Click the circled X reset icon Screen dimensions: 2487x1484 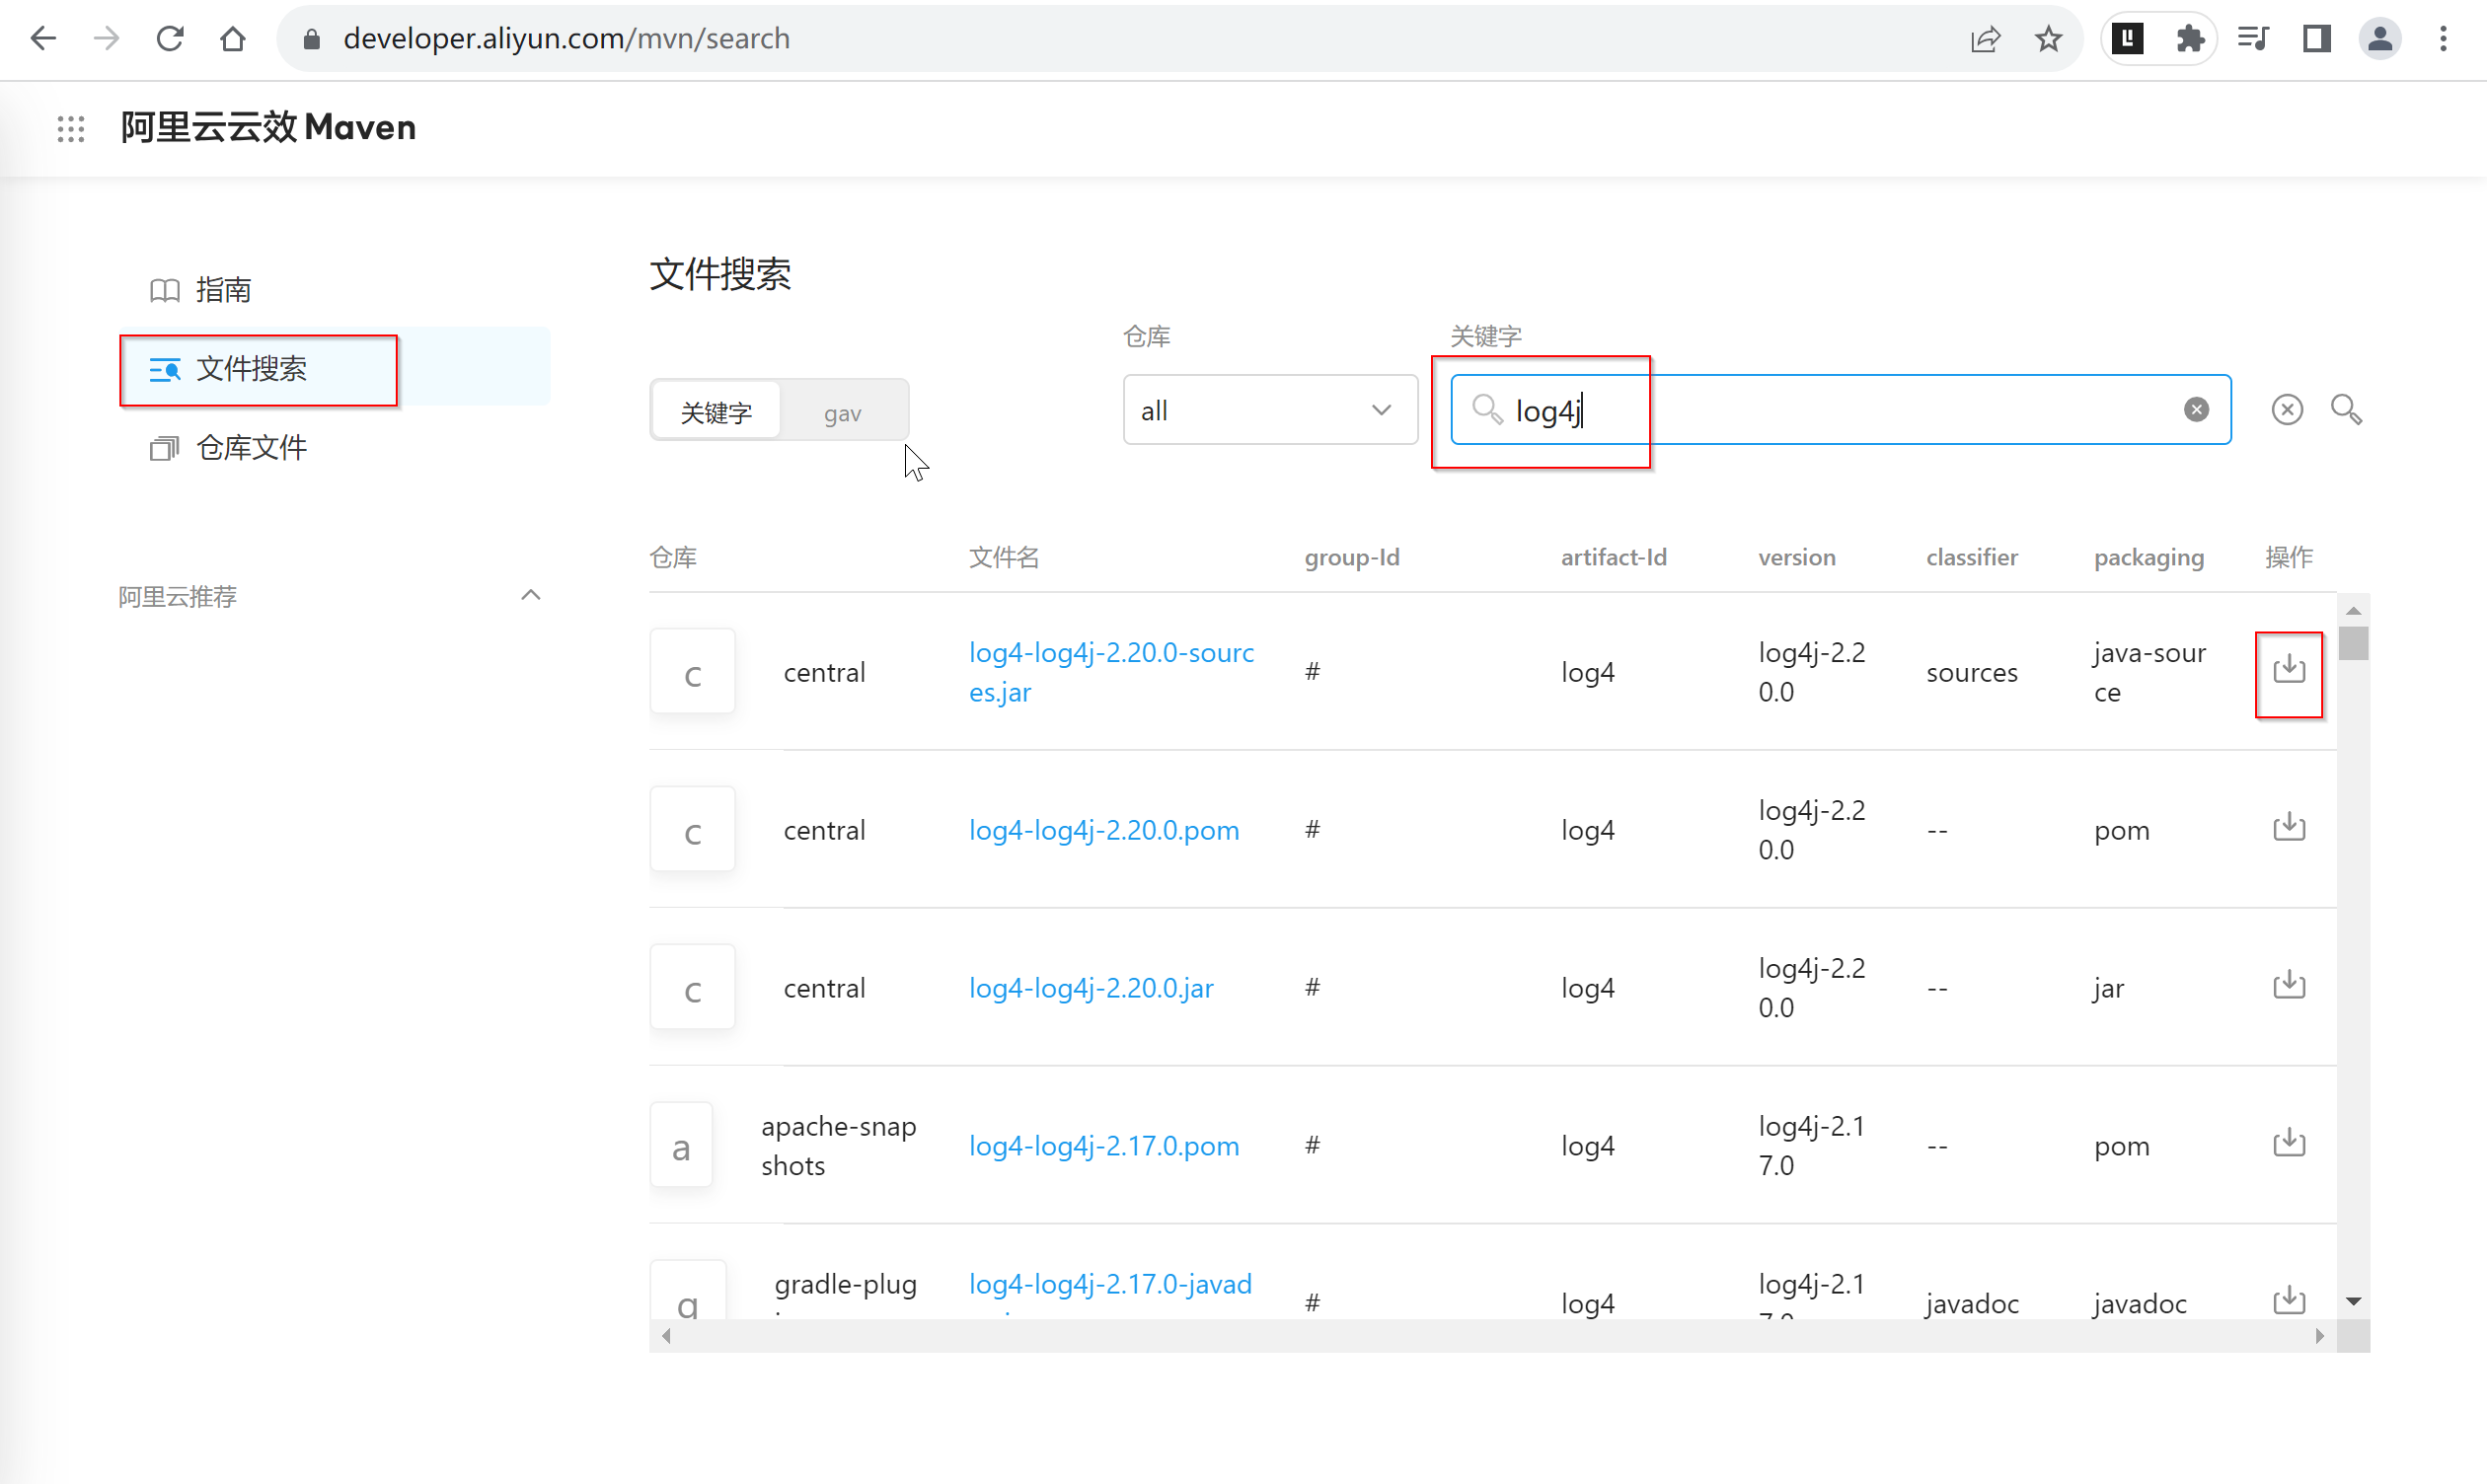click(2287, 409)
